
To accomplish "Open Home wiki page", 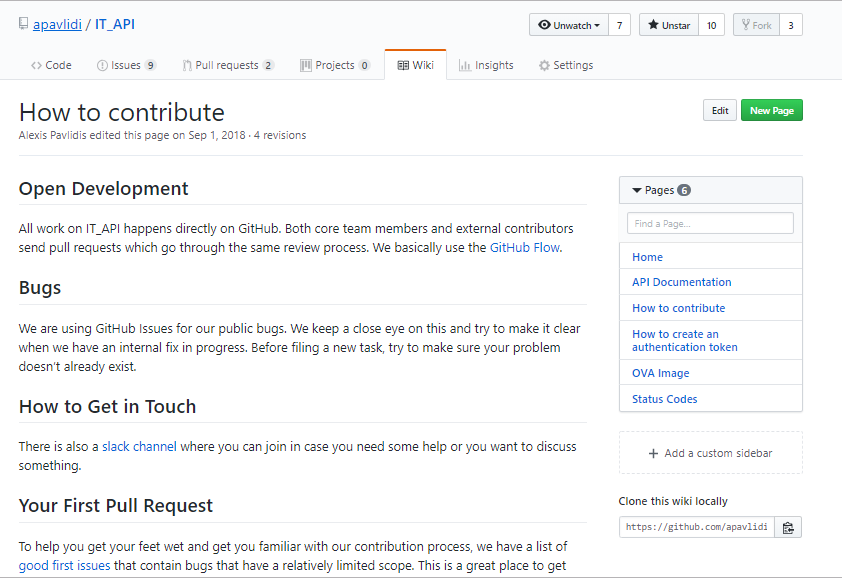I will click(x=647, y=257).
